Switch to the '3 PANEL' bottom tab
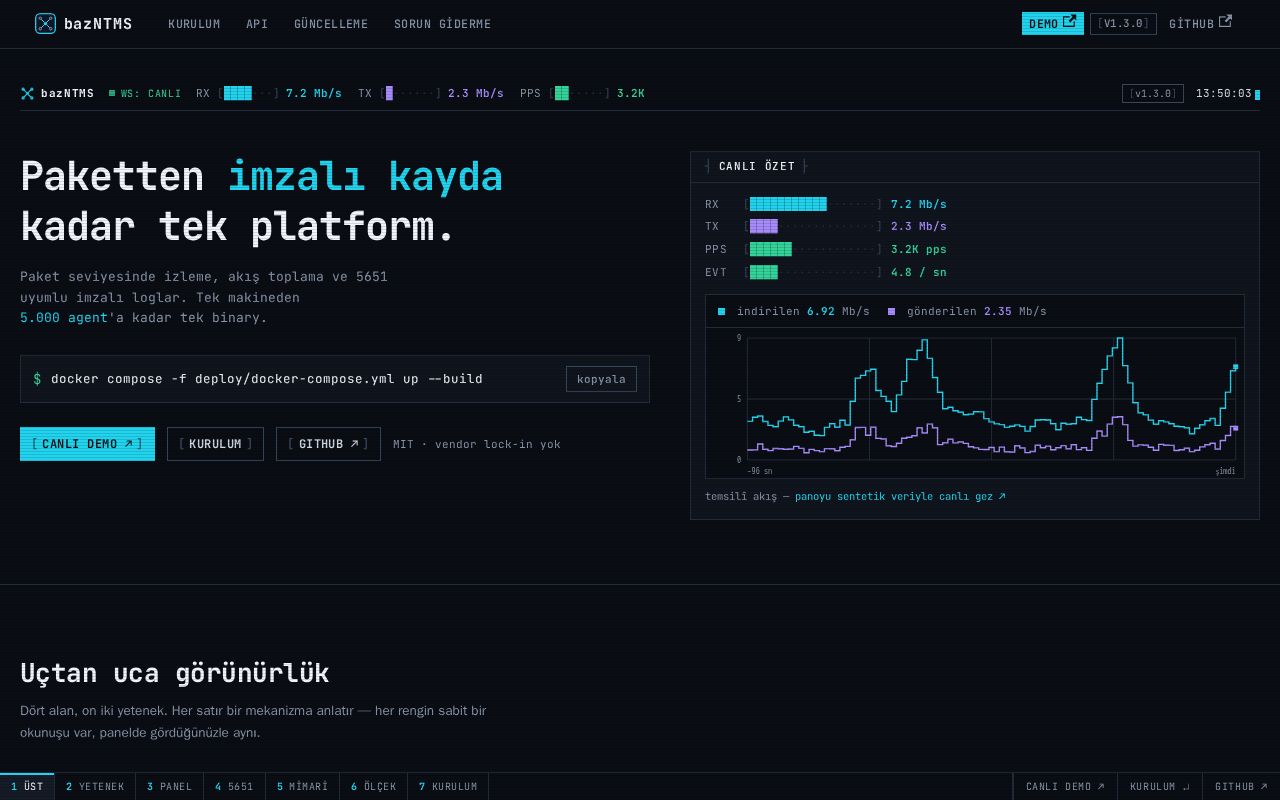This screenshot has height=800, width=1280. coord(169,786)
